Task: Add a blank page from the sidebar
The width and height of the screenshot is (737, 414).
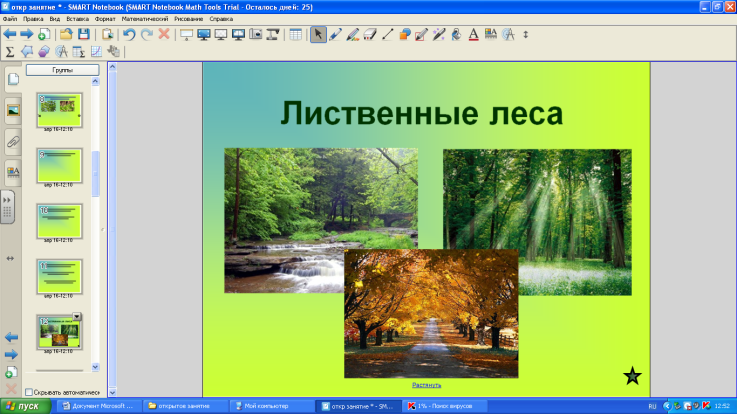Action: coord(11,372)
